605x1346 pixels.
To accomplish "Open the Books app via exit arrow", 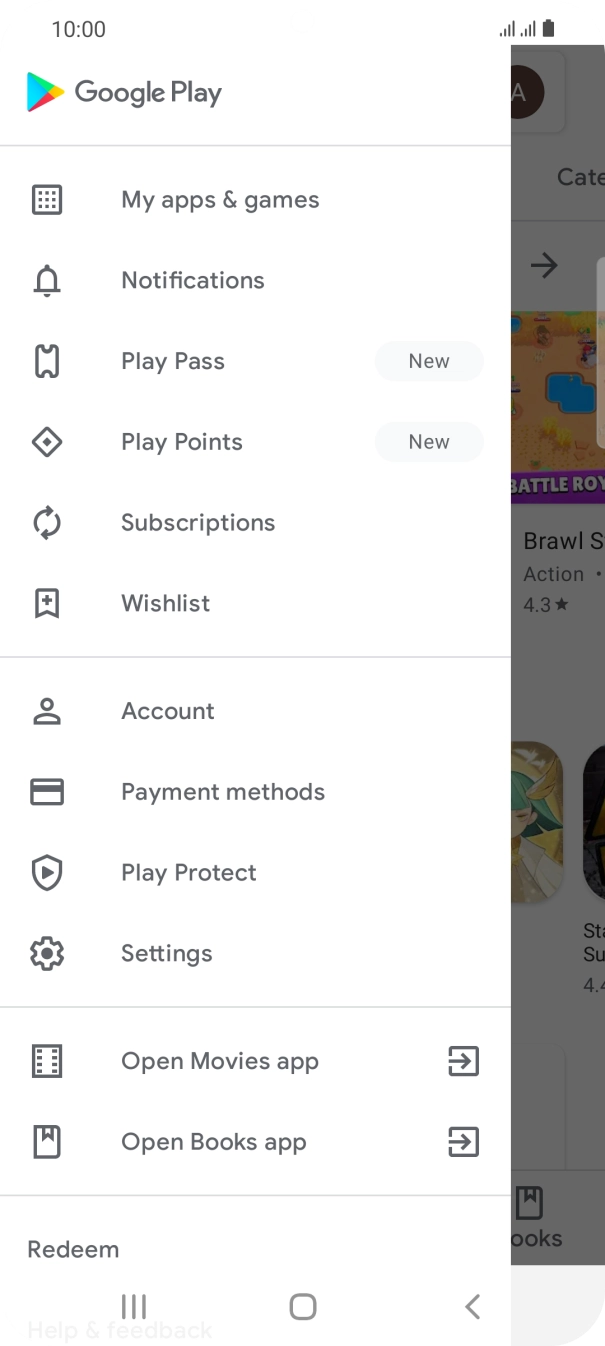I will pos(463,1142).
